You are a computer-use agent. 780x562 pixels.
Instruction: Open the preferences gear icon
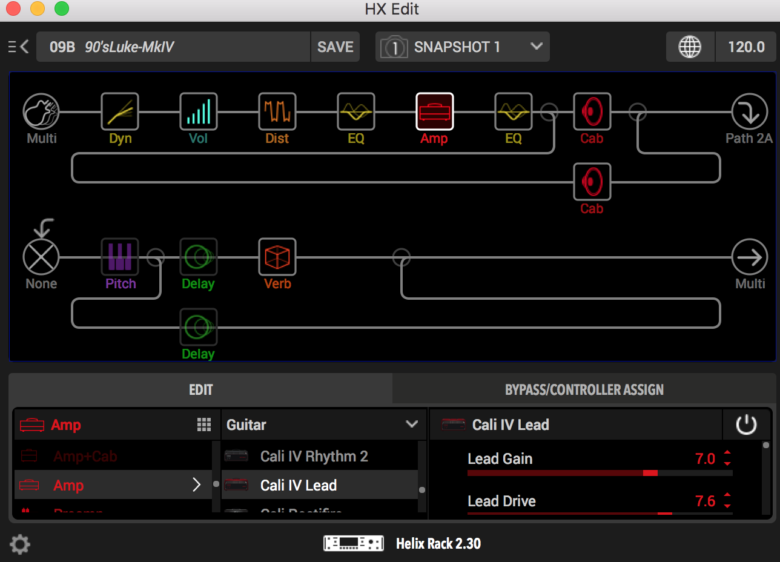click(20, 544)
